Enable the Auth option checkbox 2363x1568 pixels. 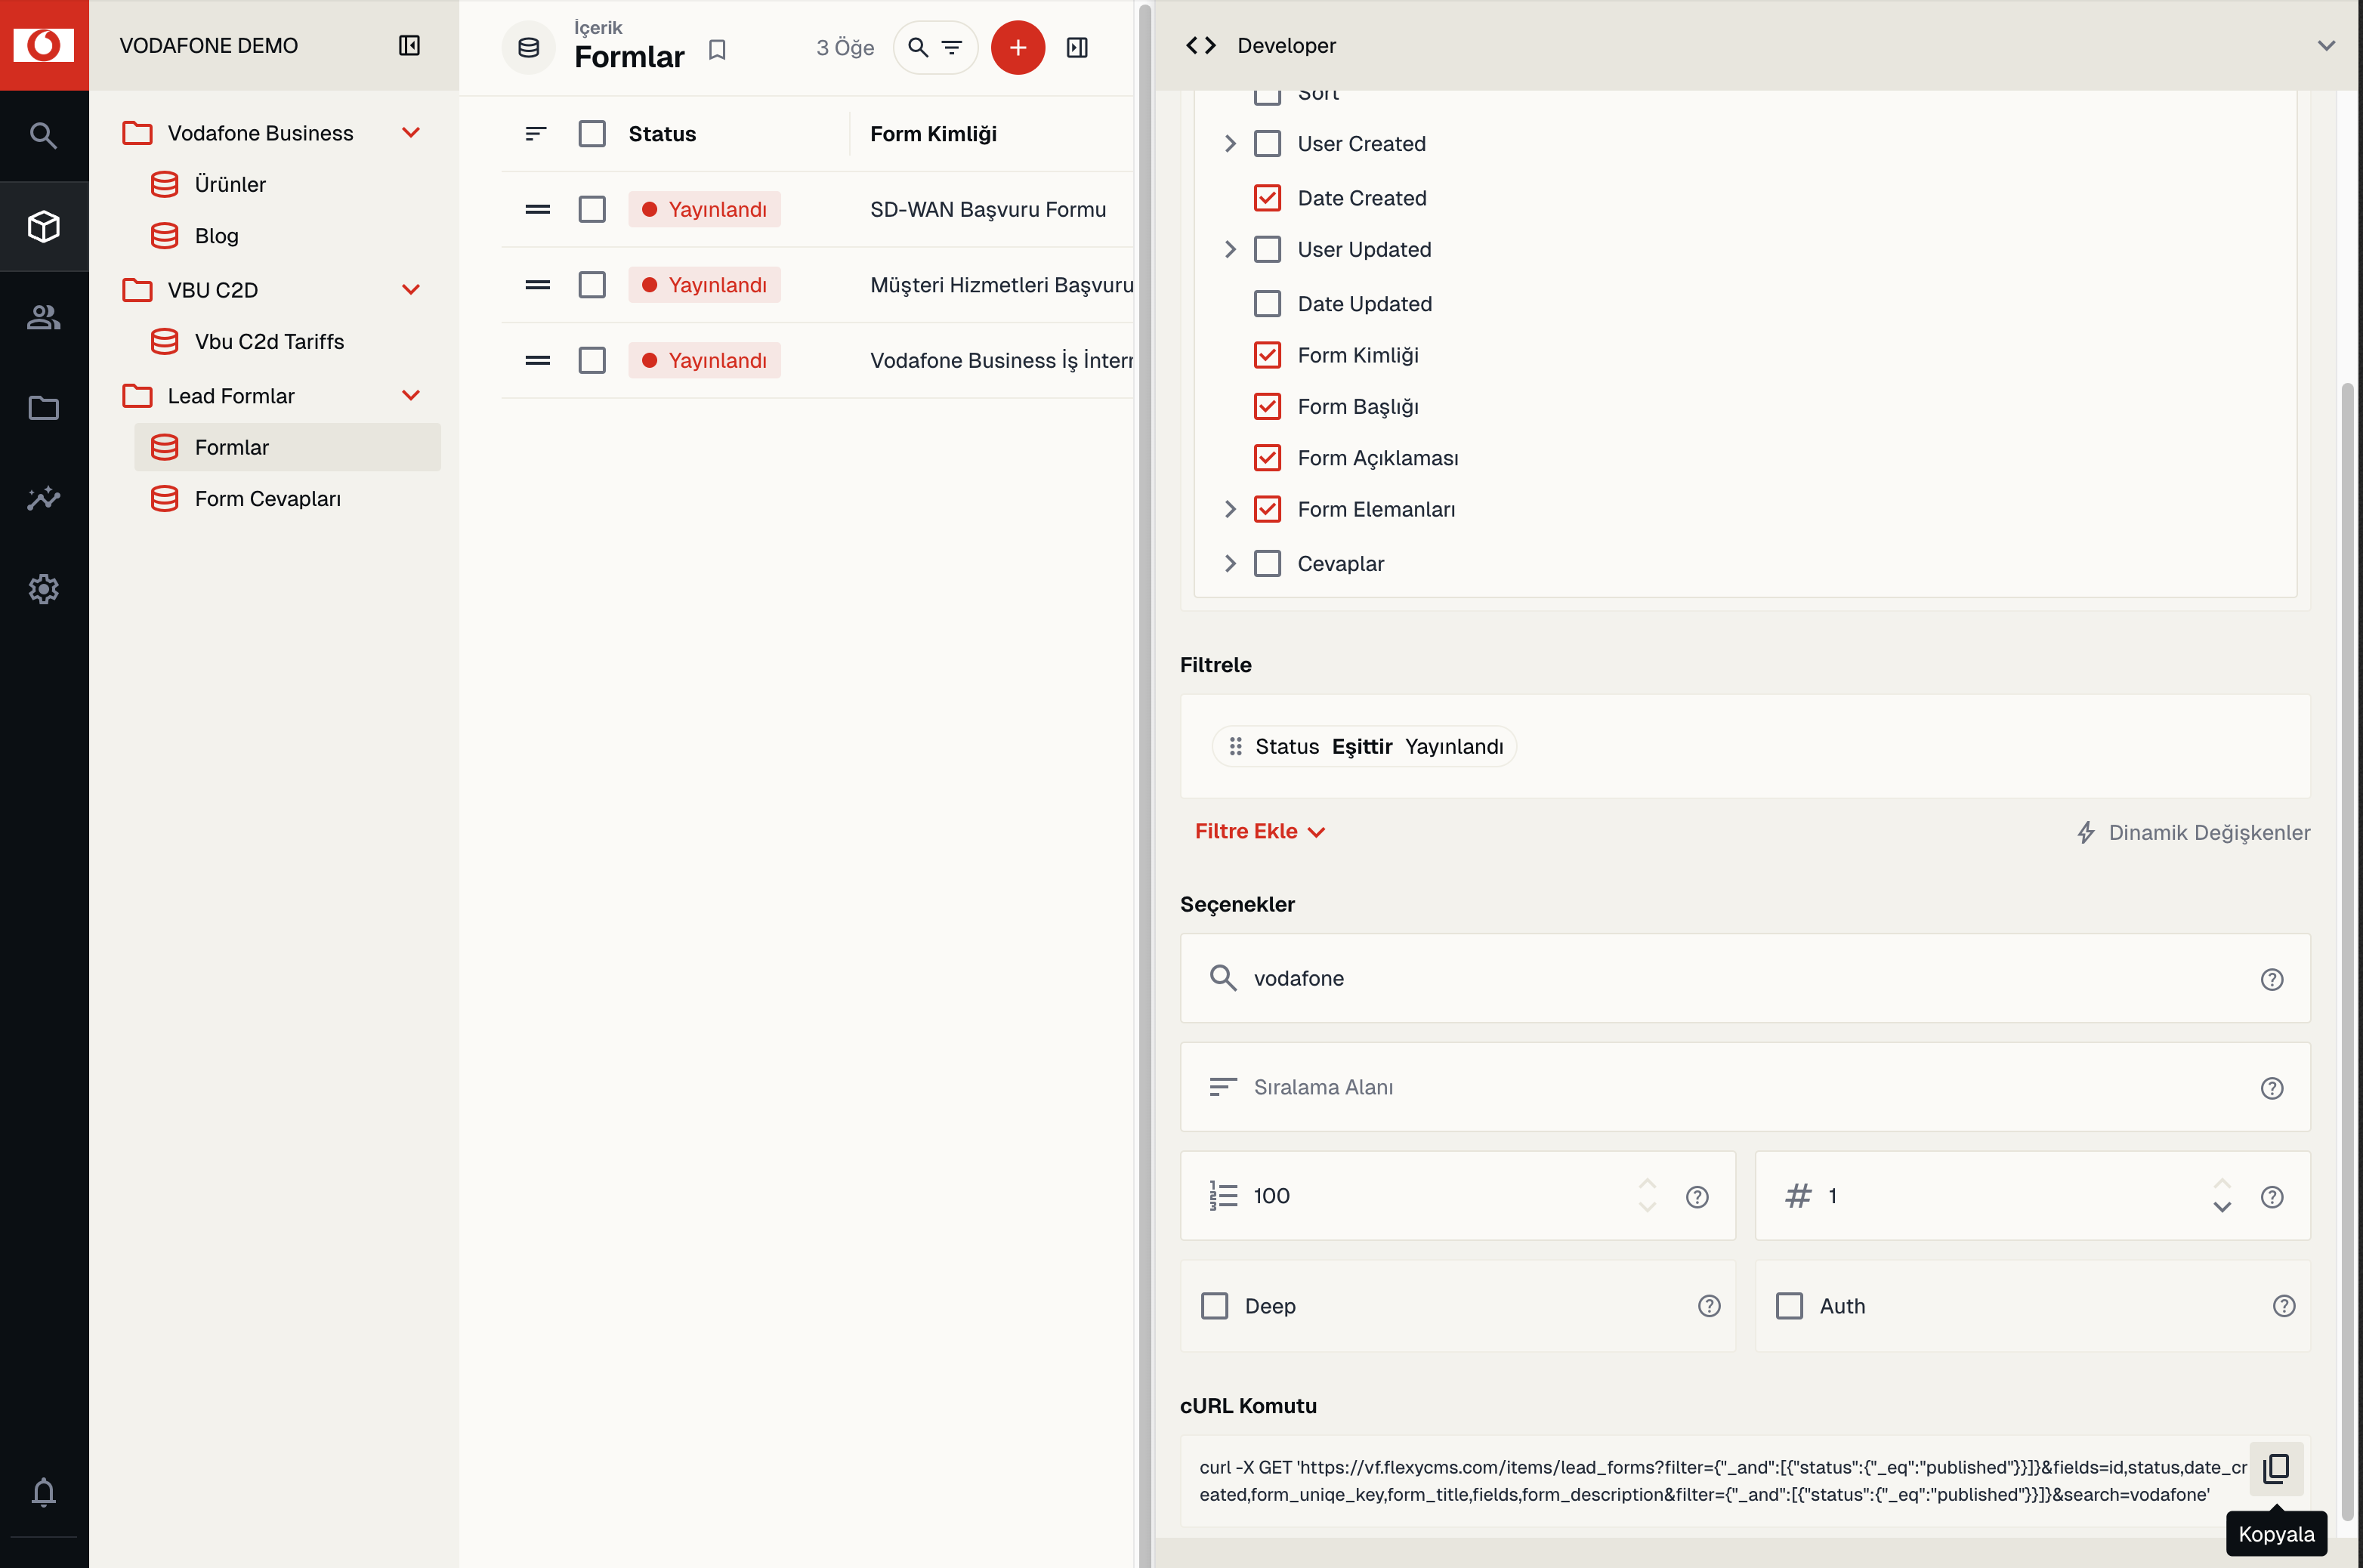(1789, 1305)
